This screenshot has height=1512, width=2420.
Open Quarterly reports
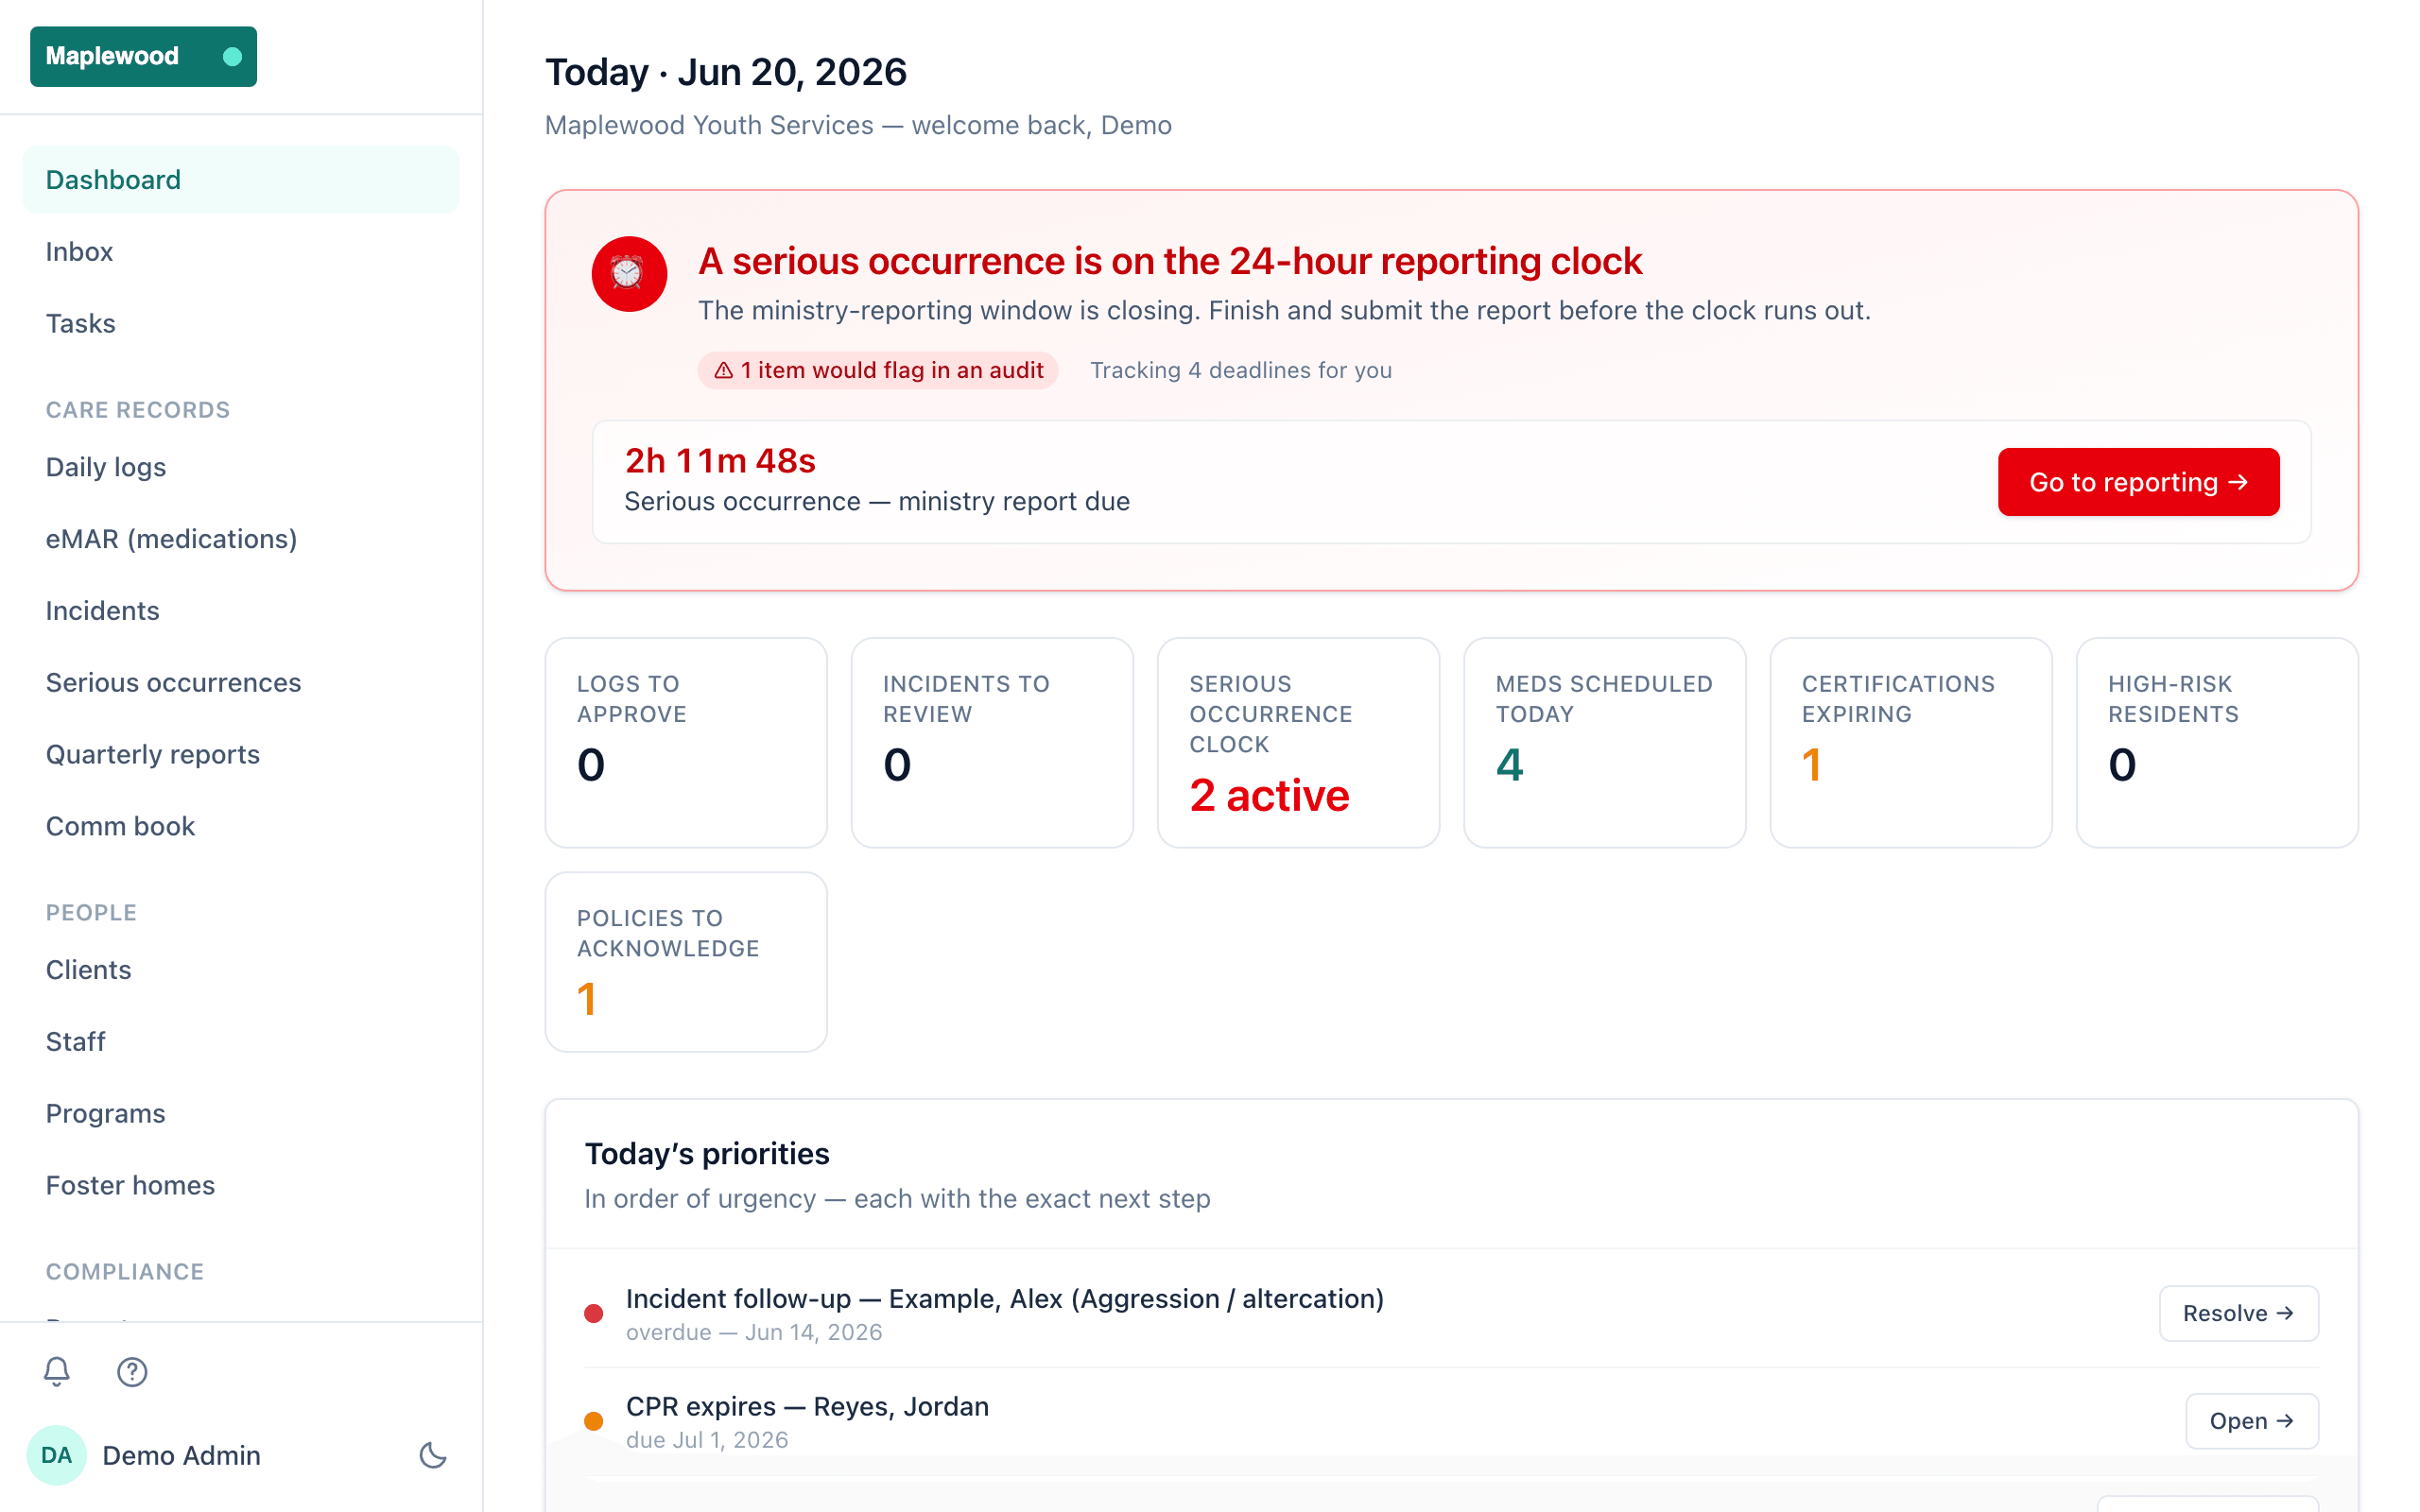tap(241, 754)
